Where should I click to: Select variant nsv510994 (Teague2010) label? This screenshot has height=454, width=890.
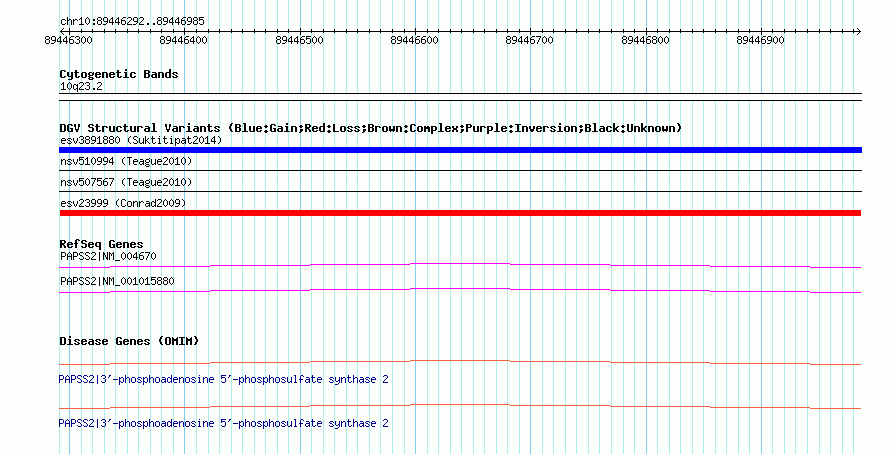tap(126, 161)
